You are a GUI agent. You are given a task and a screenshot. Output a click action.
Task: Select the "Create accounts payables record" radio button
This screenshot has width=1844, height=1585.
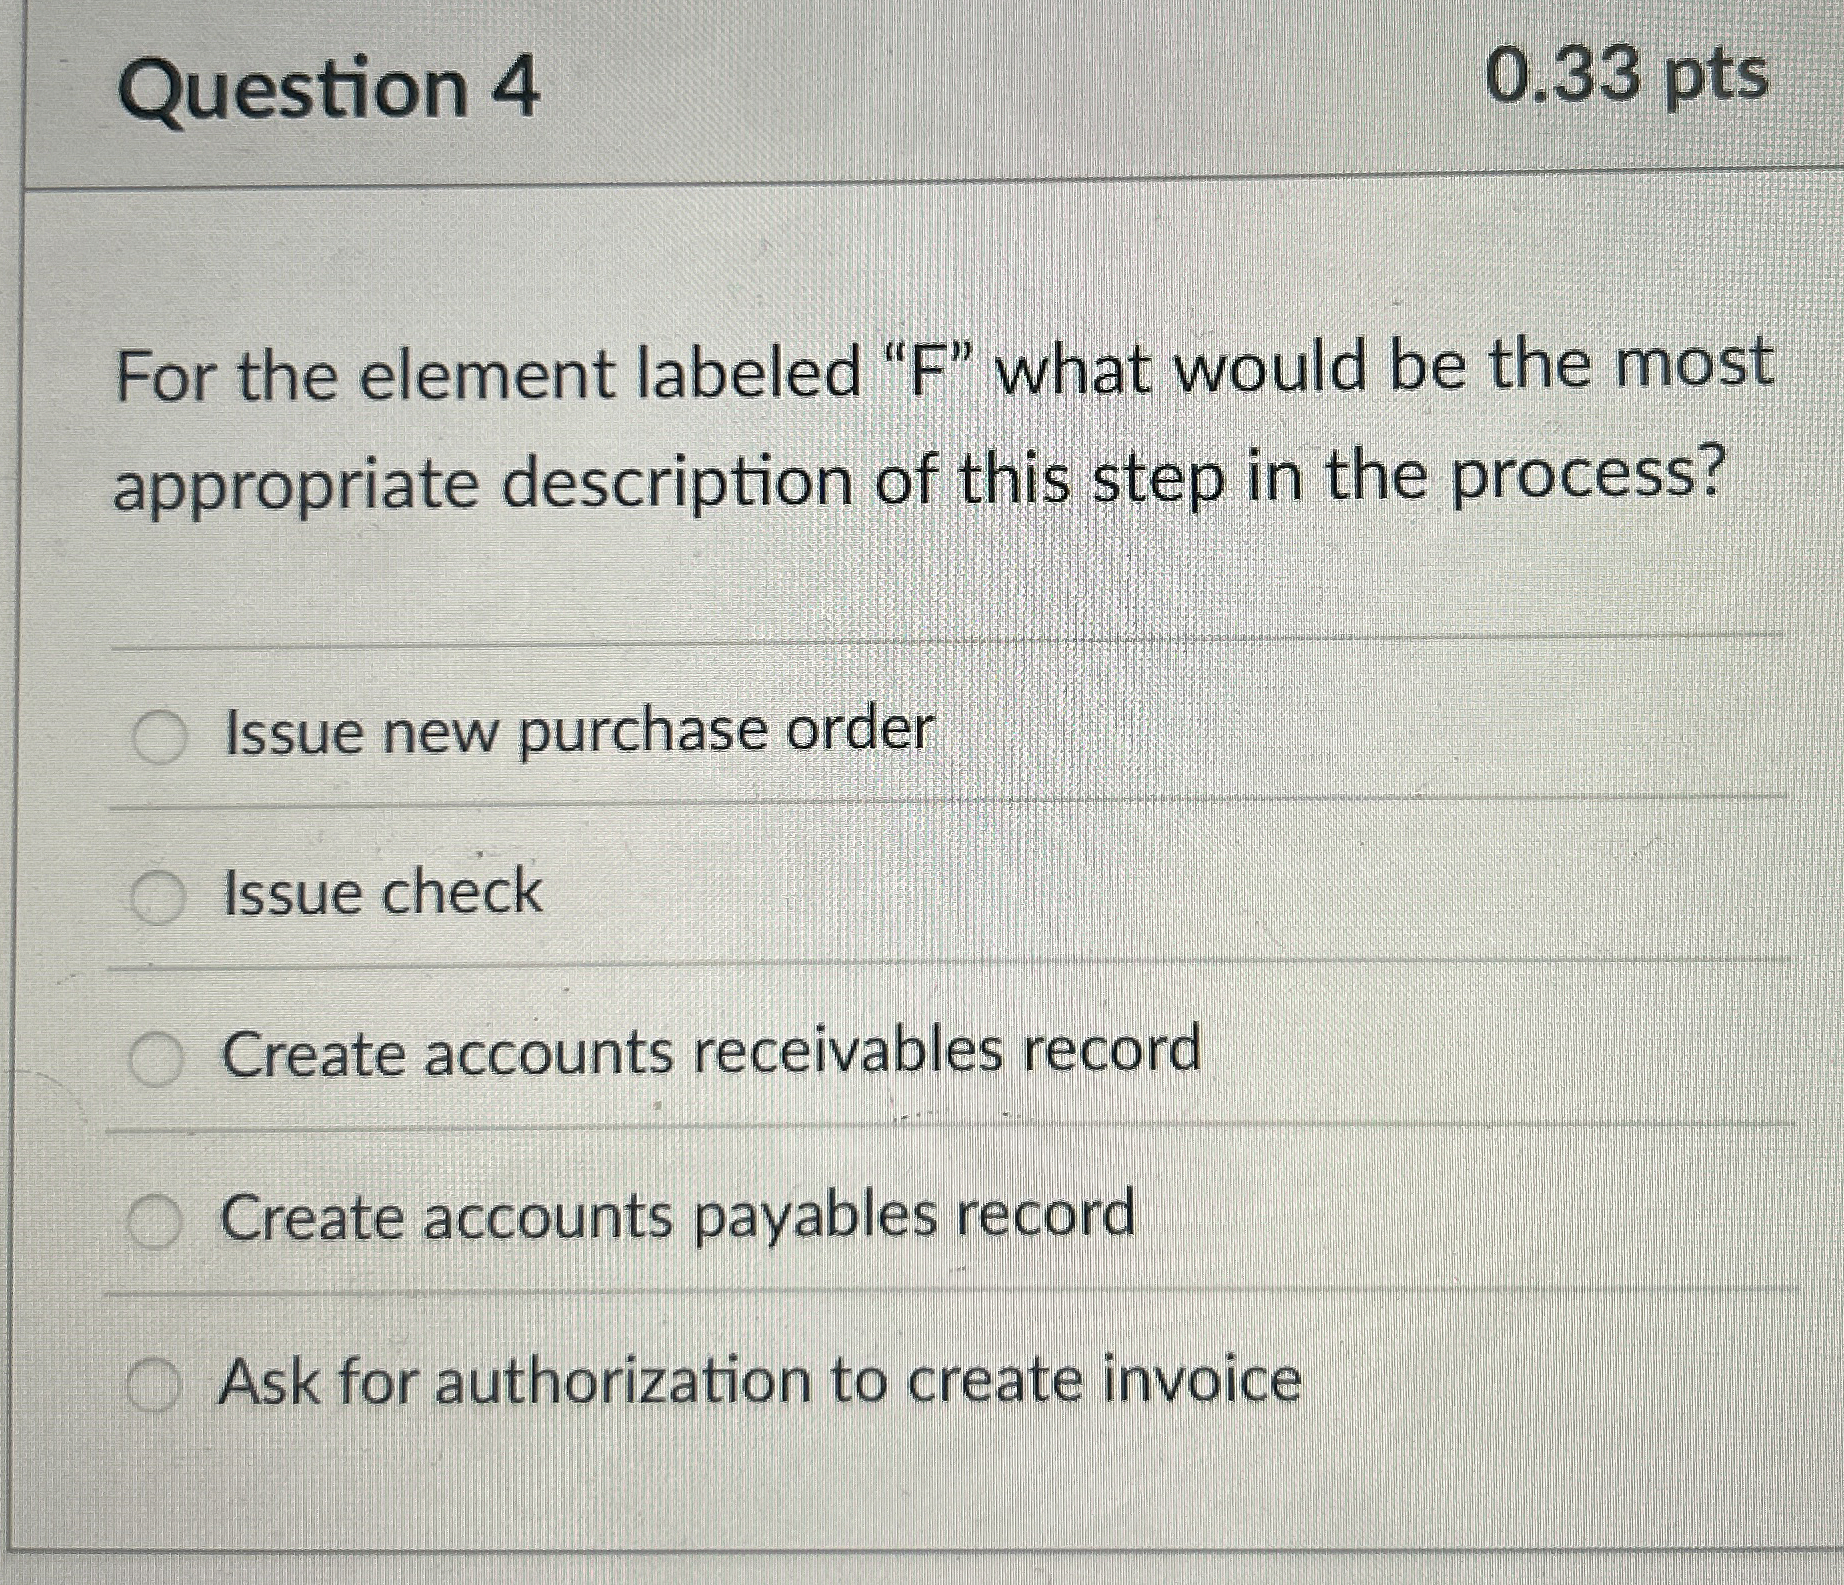[x=160, y=1218]
